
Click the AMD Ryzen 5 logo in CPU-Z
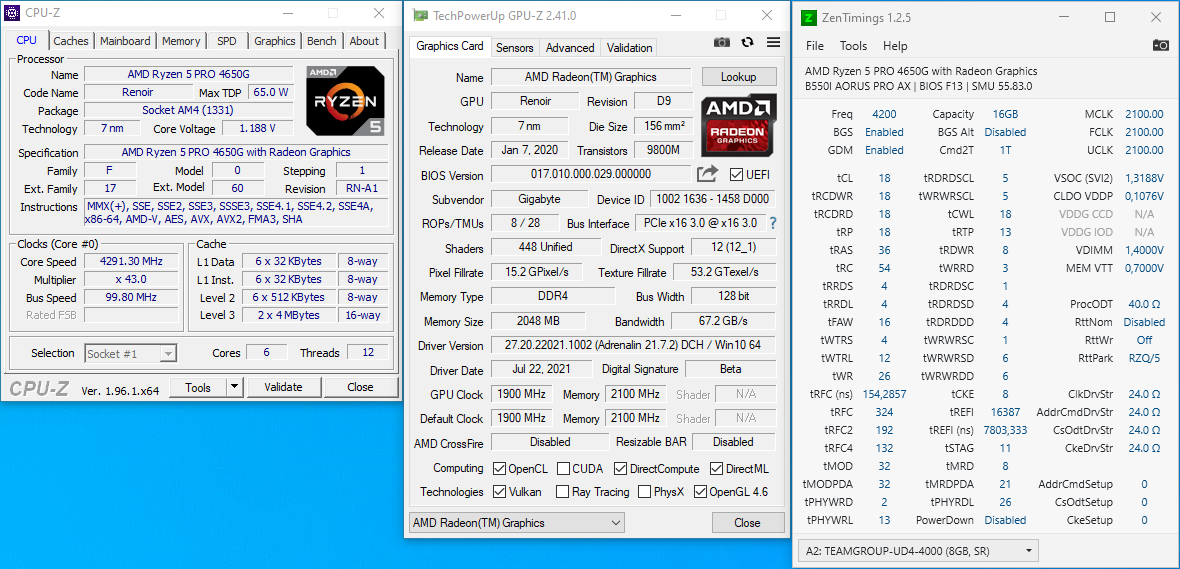pyautogui.click(x=344, y=101)
